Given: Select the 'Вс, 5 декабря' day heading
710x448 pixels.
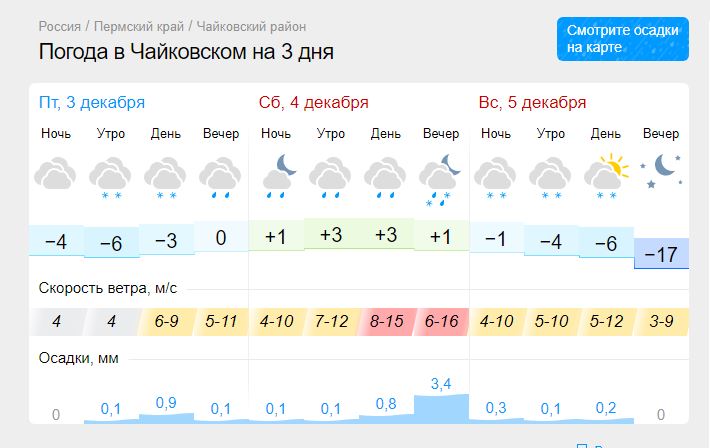Looking at the screenshot, I should point(532,103).
